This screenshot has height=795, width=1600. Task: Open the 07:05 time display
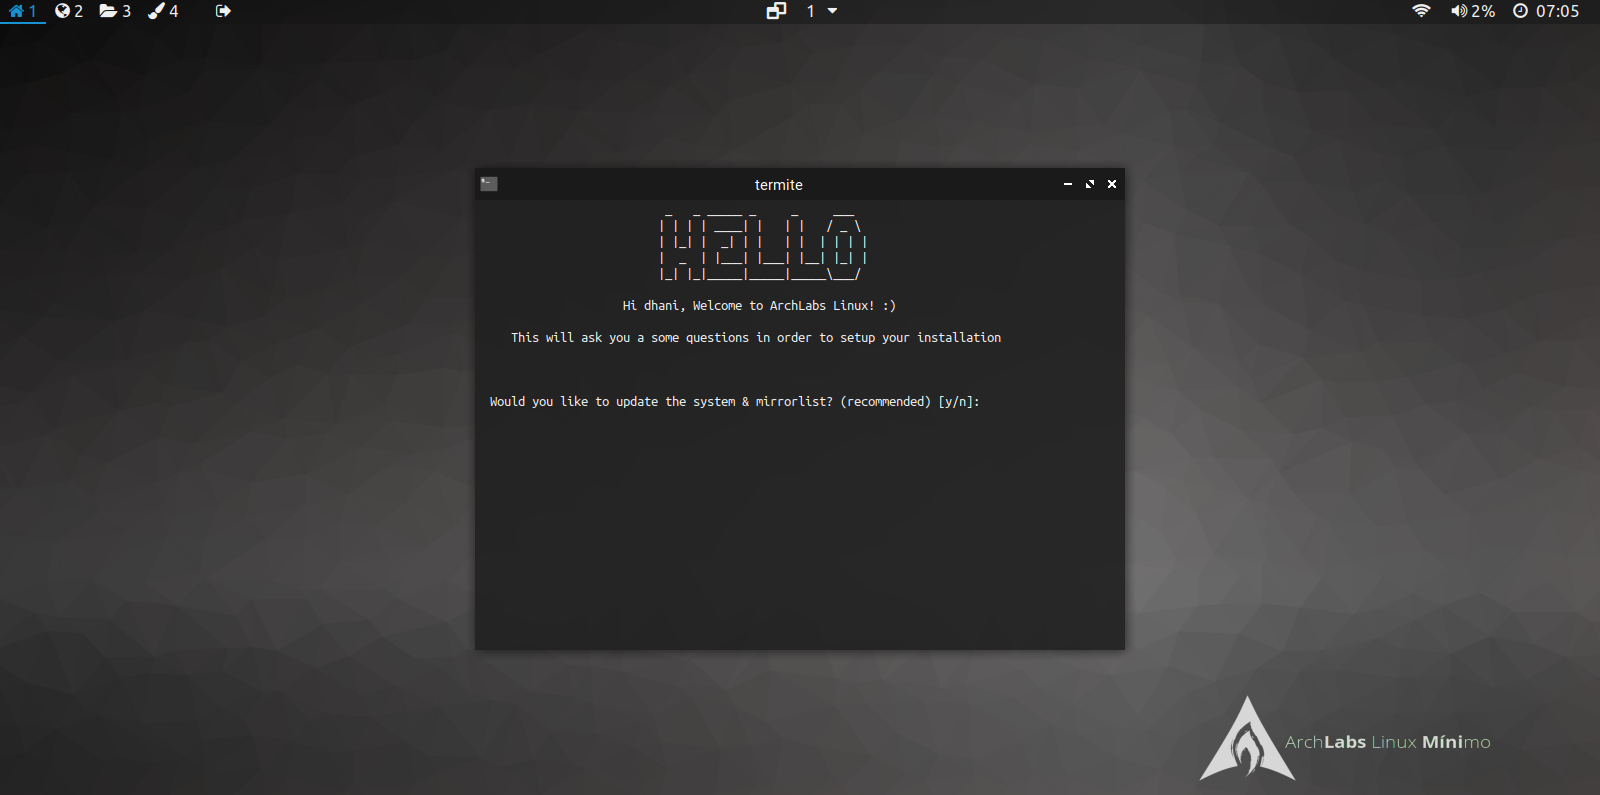click(x=1557, y=11)
